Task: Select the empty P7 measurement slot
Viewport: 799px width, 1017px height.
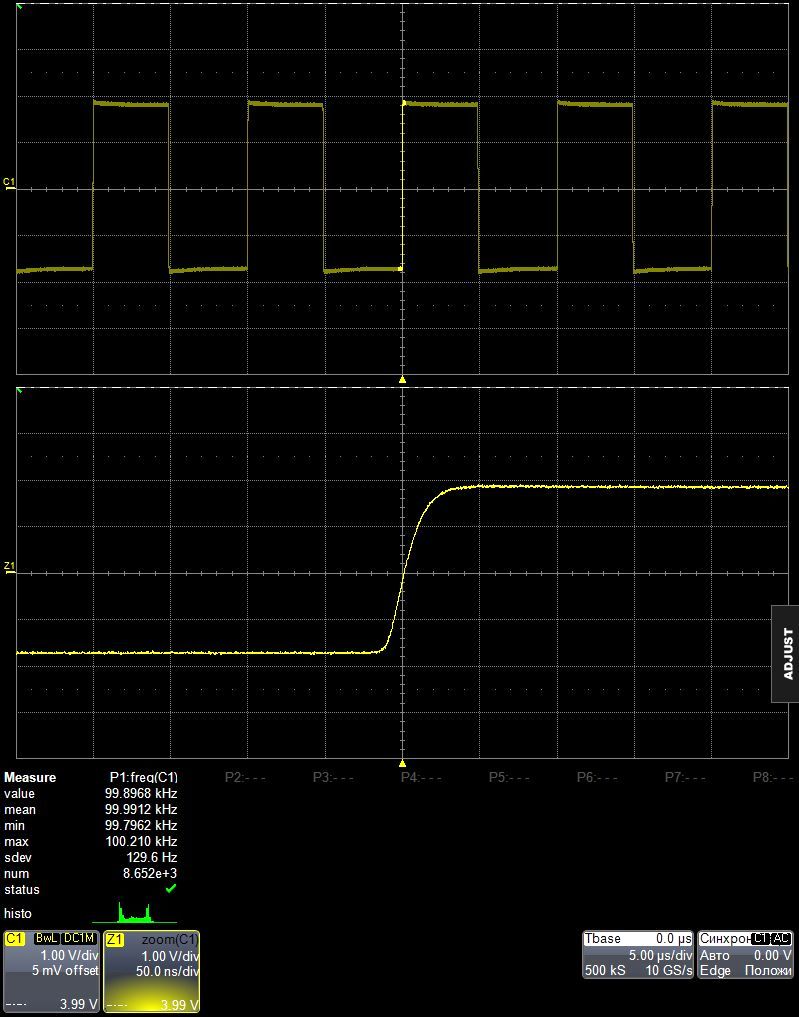Action: click(x=686, y=777)
